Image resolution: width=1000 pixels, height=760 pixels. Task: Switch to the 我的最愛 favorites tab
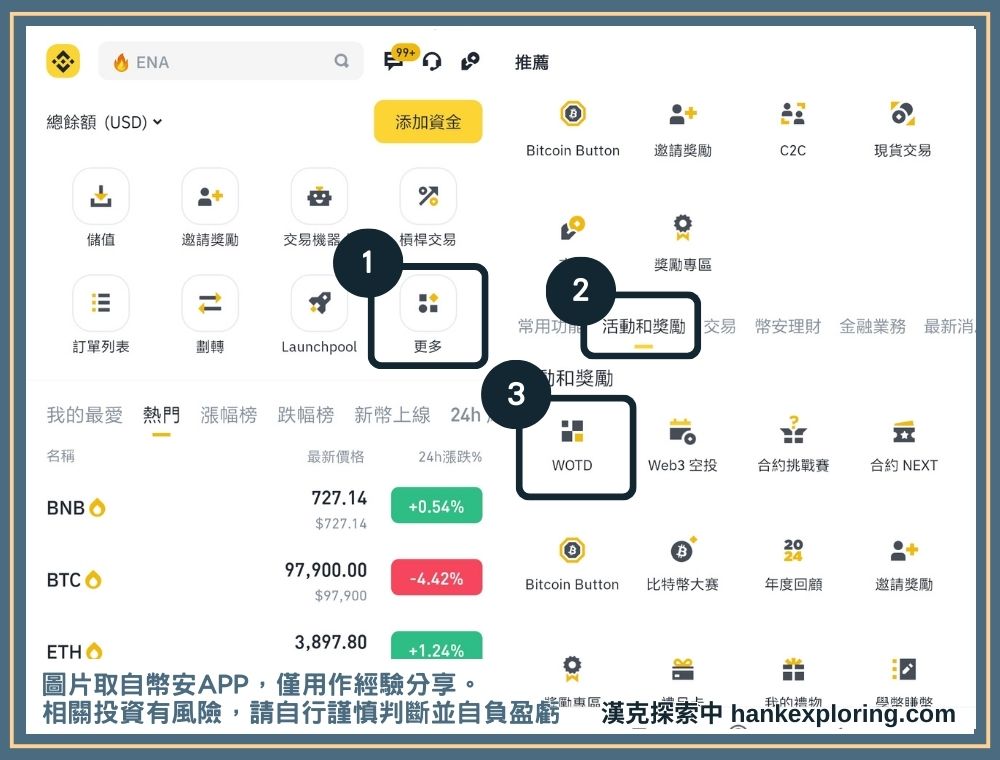(x=84, y=415)
